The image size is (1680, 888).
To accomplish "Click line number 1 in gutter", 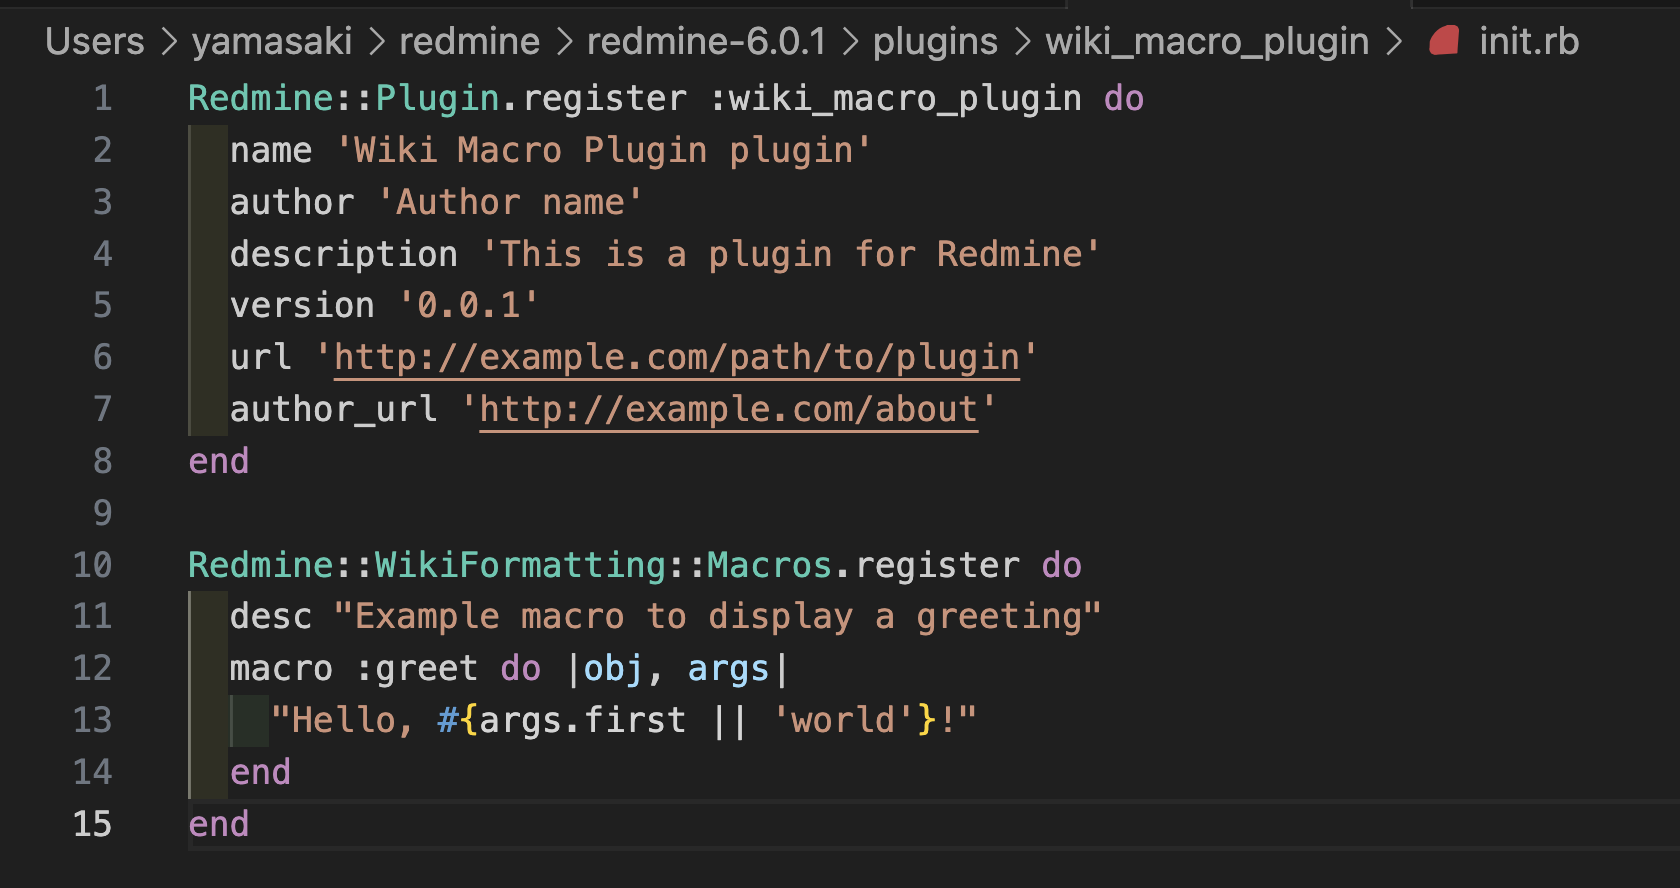I will 103,98.
